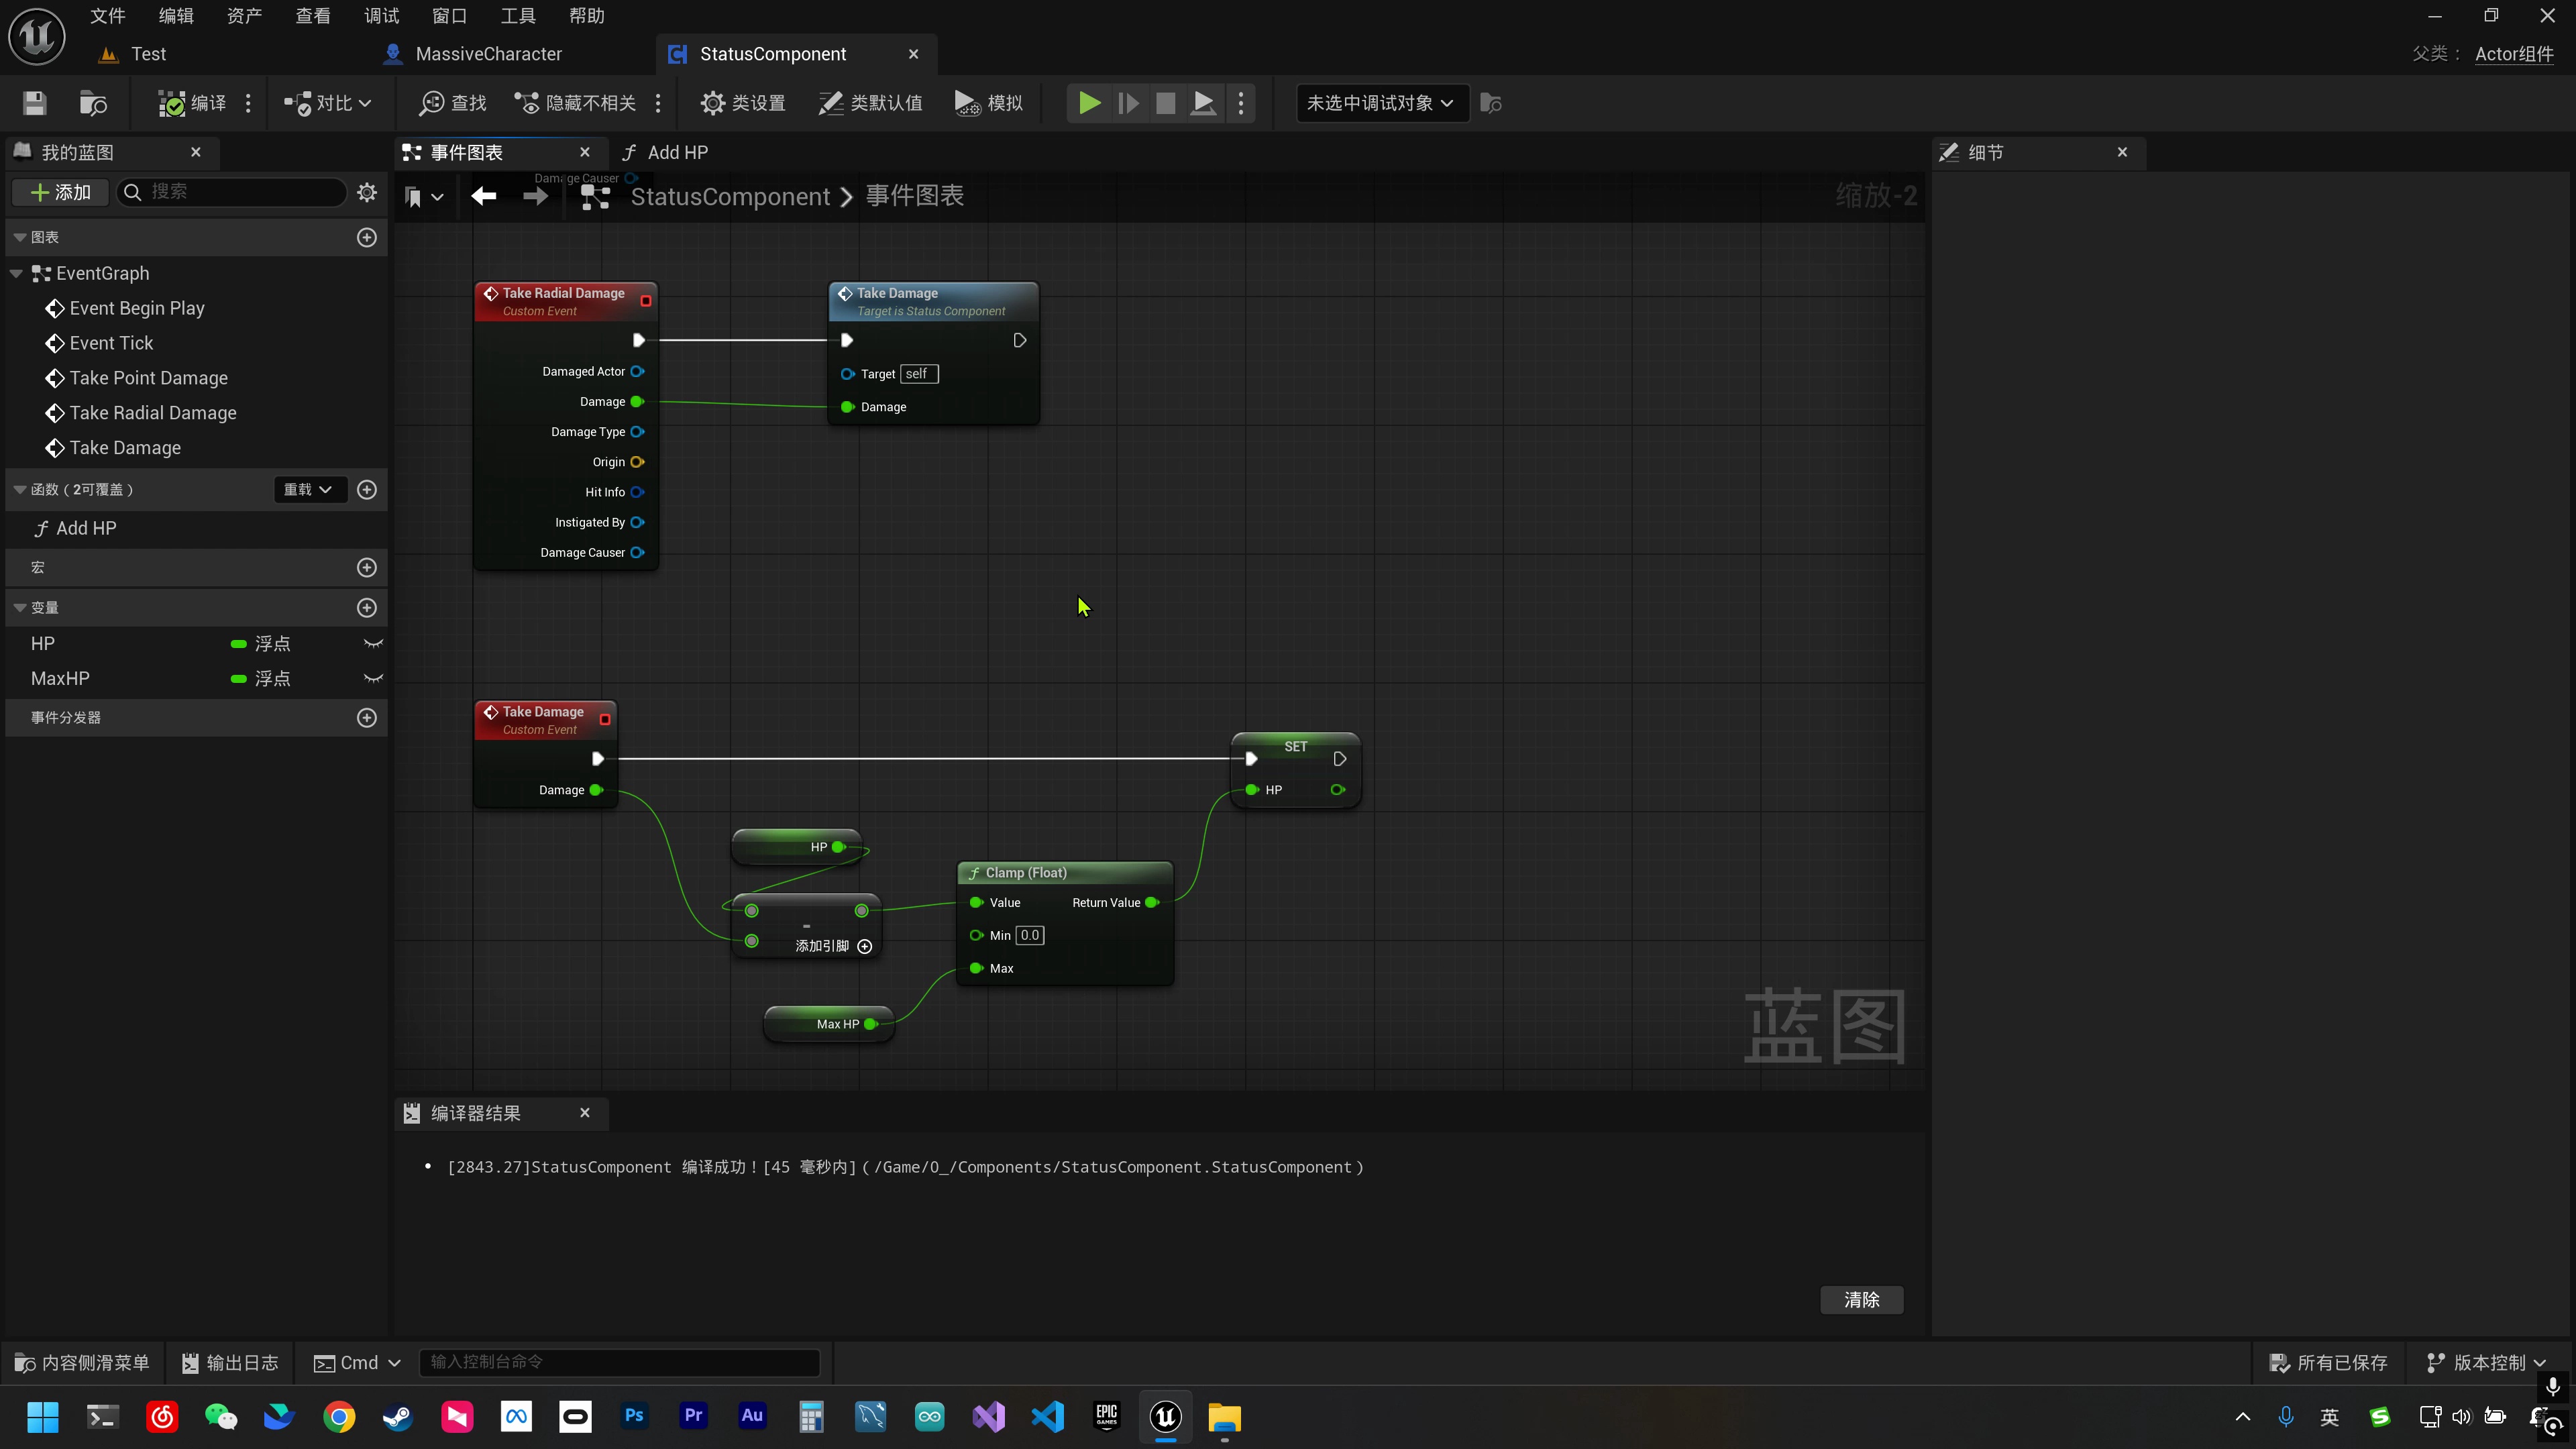The image size is (2576, 1449).
Task: Toggle 隐藏不相关 hide unrelated nodes
Action: (x=575, y=103)
